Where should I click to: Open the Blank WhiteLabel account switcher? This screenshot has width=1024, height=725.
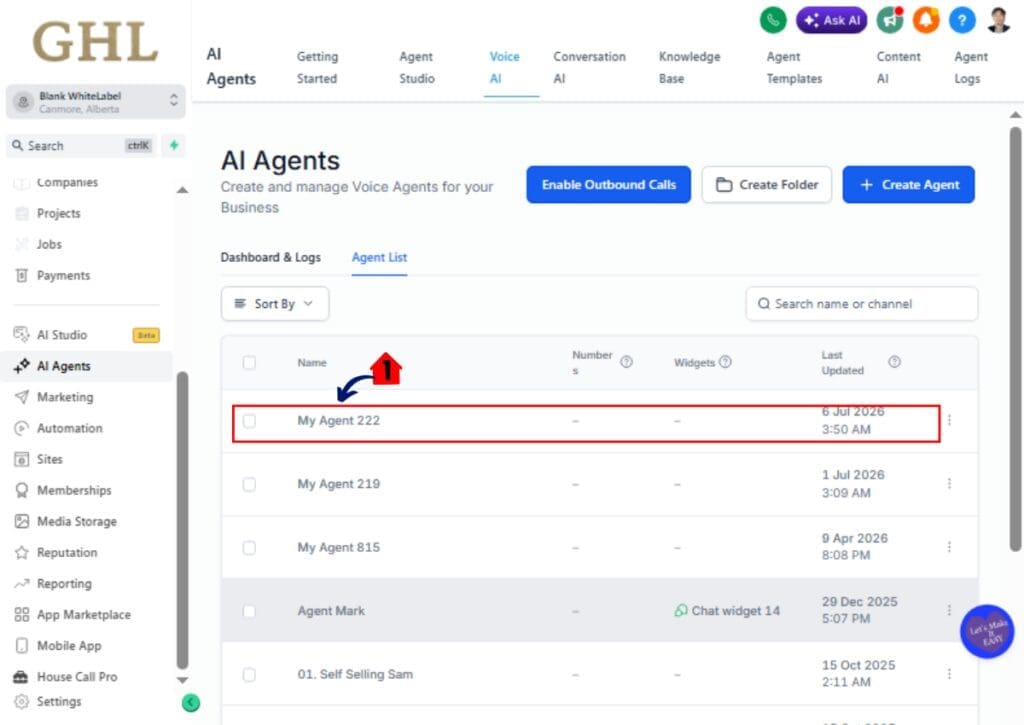(x=95, y=101)
